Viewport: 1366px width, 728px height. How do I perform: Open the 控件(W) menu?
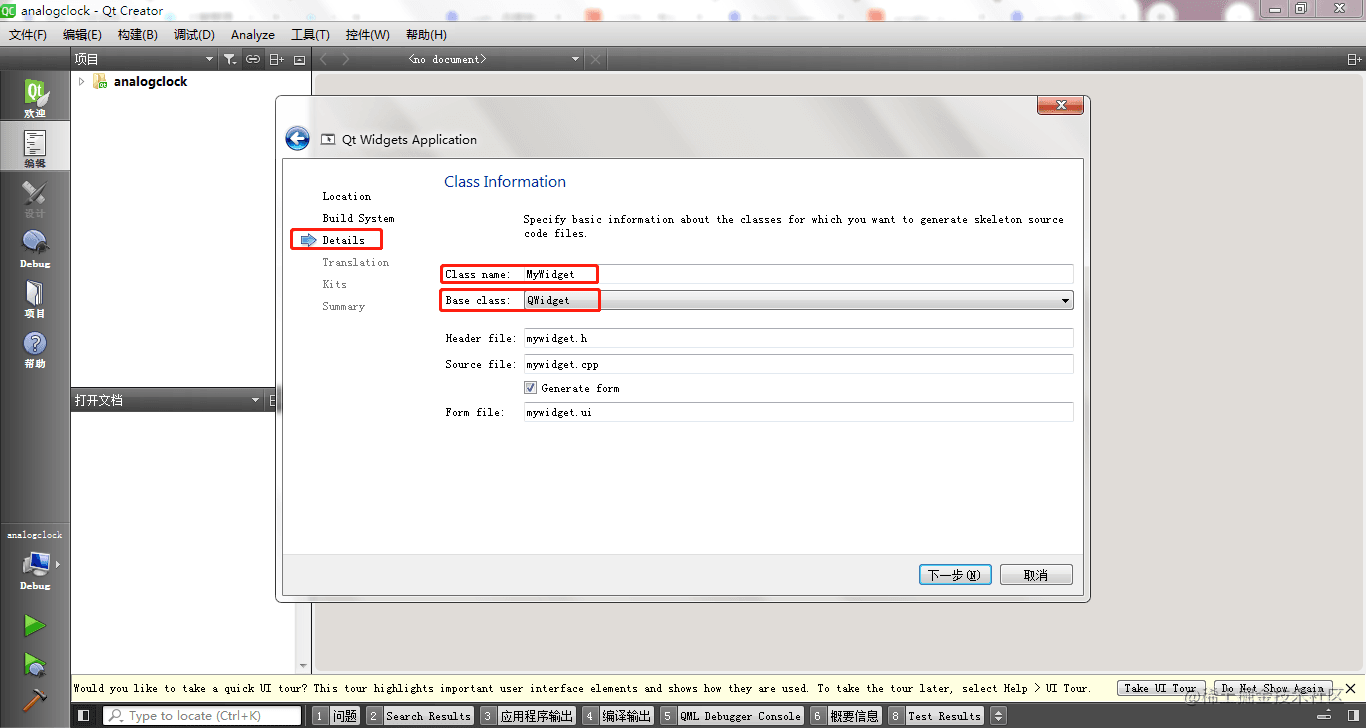click(x=367, y=34)
